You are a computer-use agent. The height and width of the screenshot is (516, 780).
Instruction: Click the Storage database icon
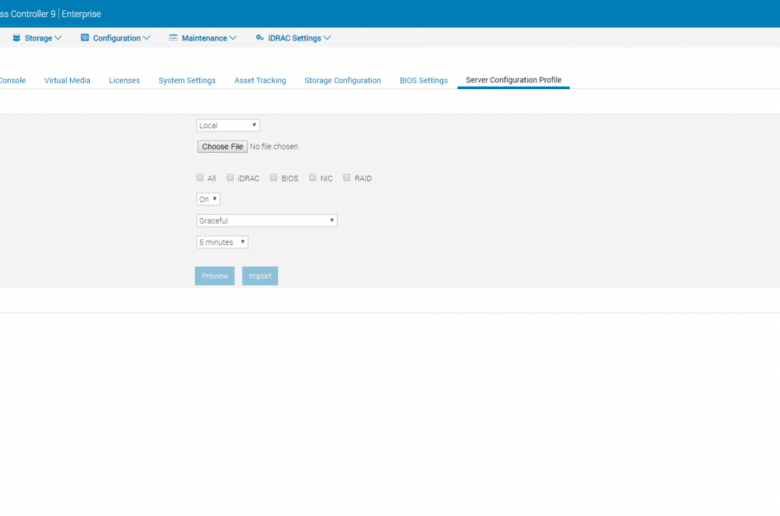coord(16,38)
